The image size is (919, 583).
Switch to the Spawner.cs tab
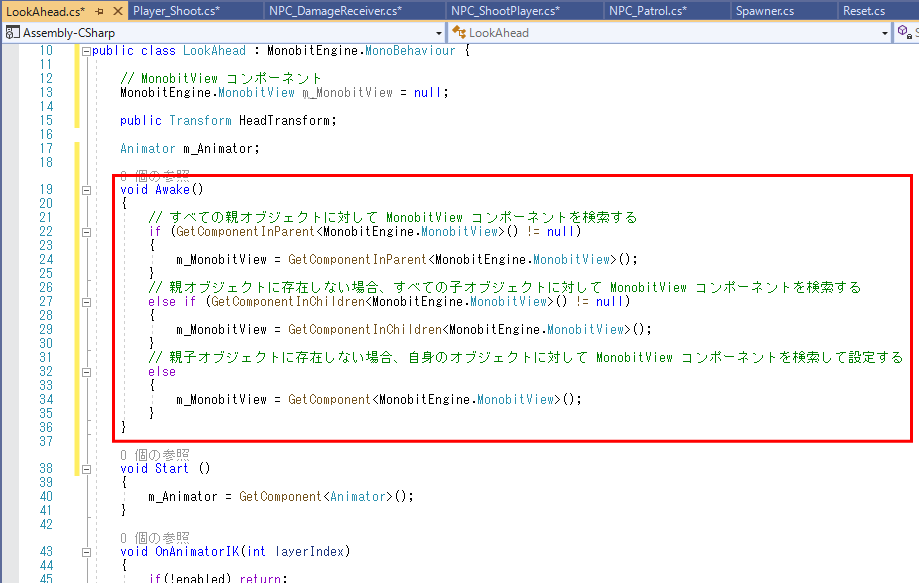765,11
